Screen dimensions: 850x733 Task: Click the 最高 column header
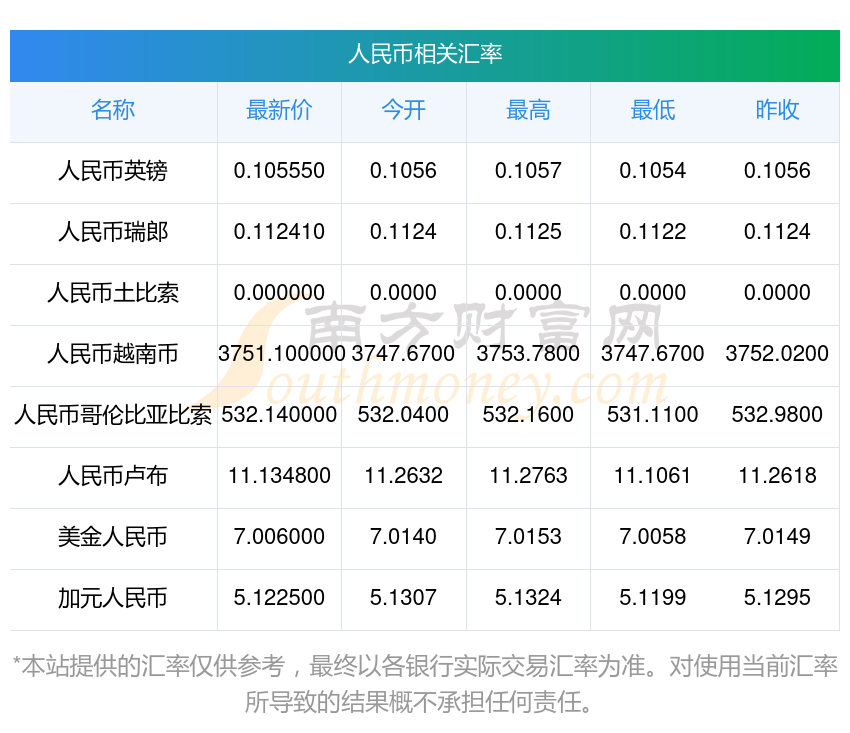pos(528,111)
